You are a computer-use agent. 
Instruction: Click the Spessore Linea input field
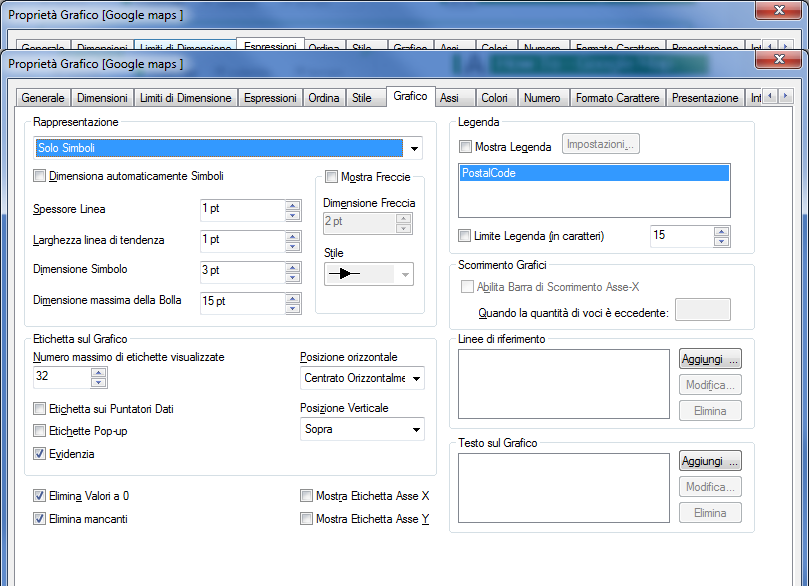click(242, 210)
